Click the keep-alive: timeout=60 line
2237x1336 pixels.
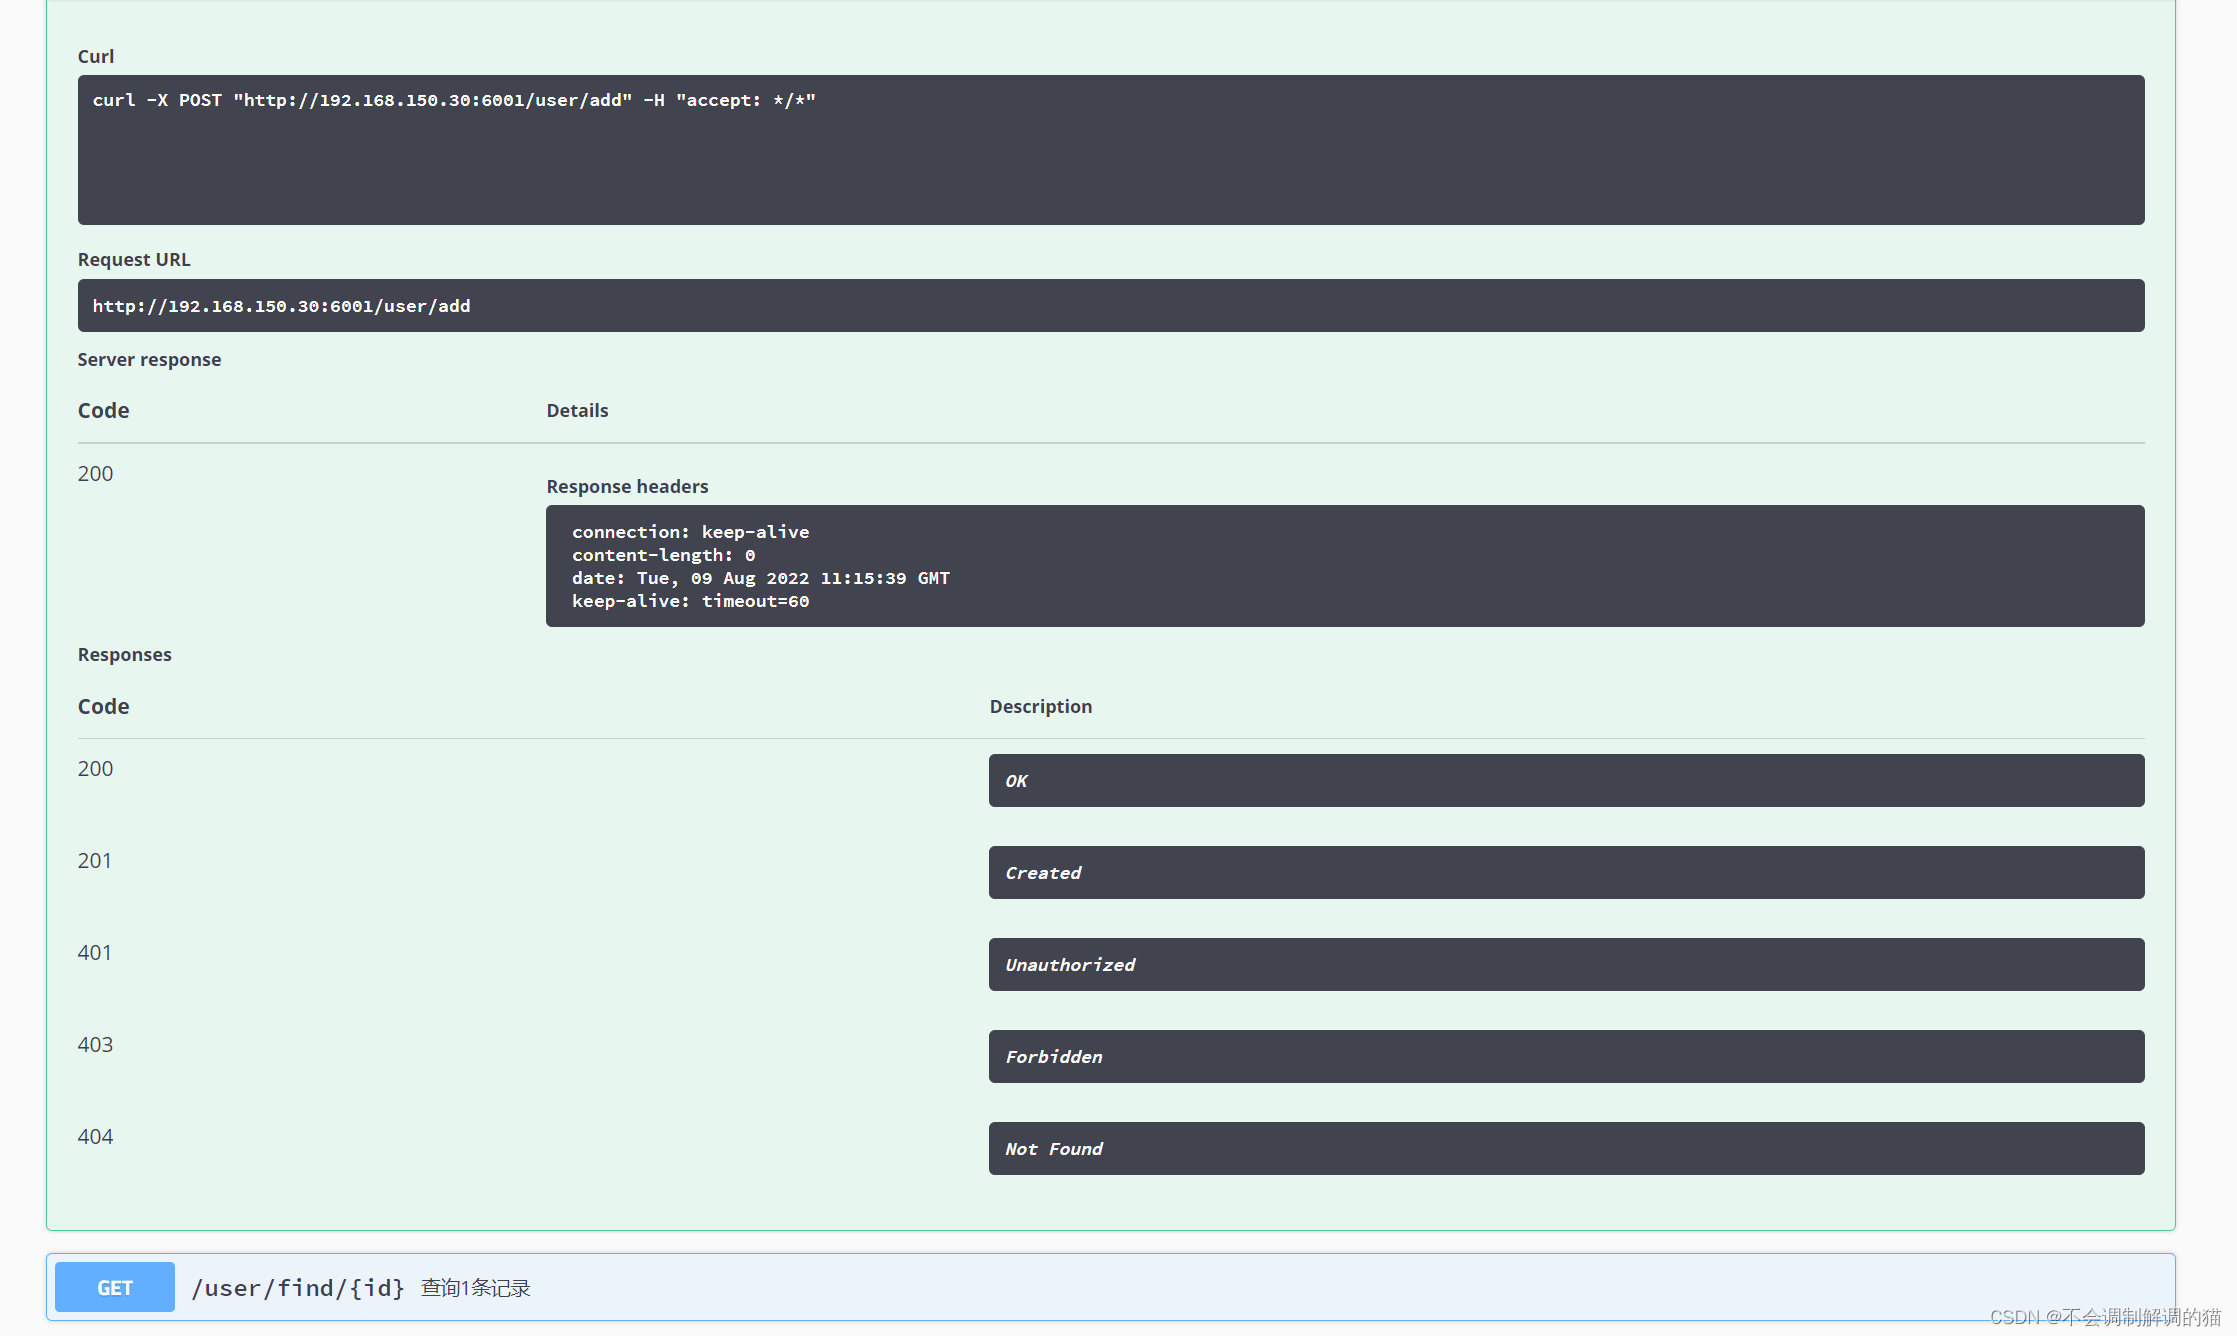coord(690,601)
